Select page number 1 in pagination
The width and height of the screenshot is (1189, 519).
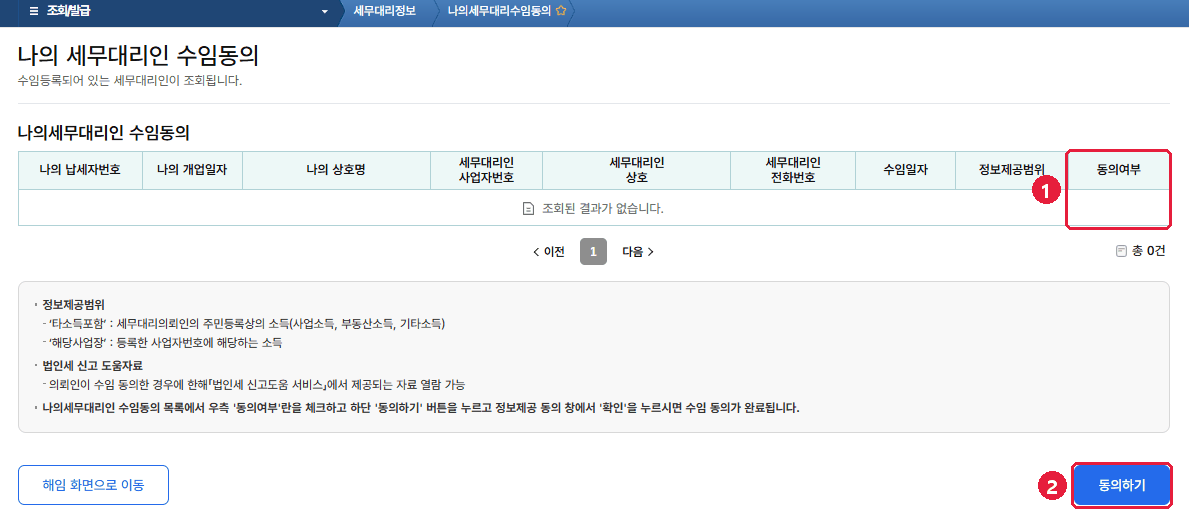[593, 252]
